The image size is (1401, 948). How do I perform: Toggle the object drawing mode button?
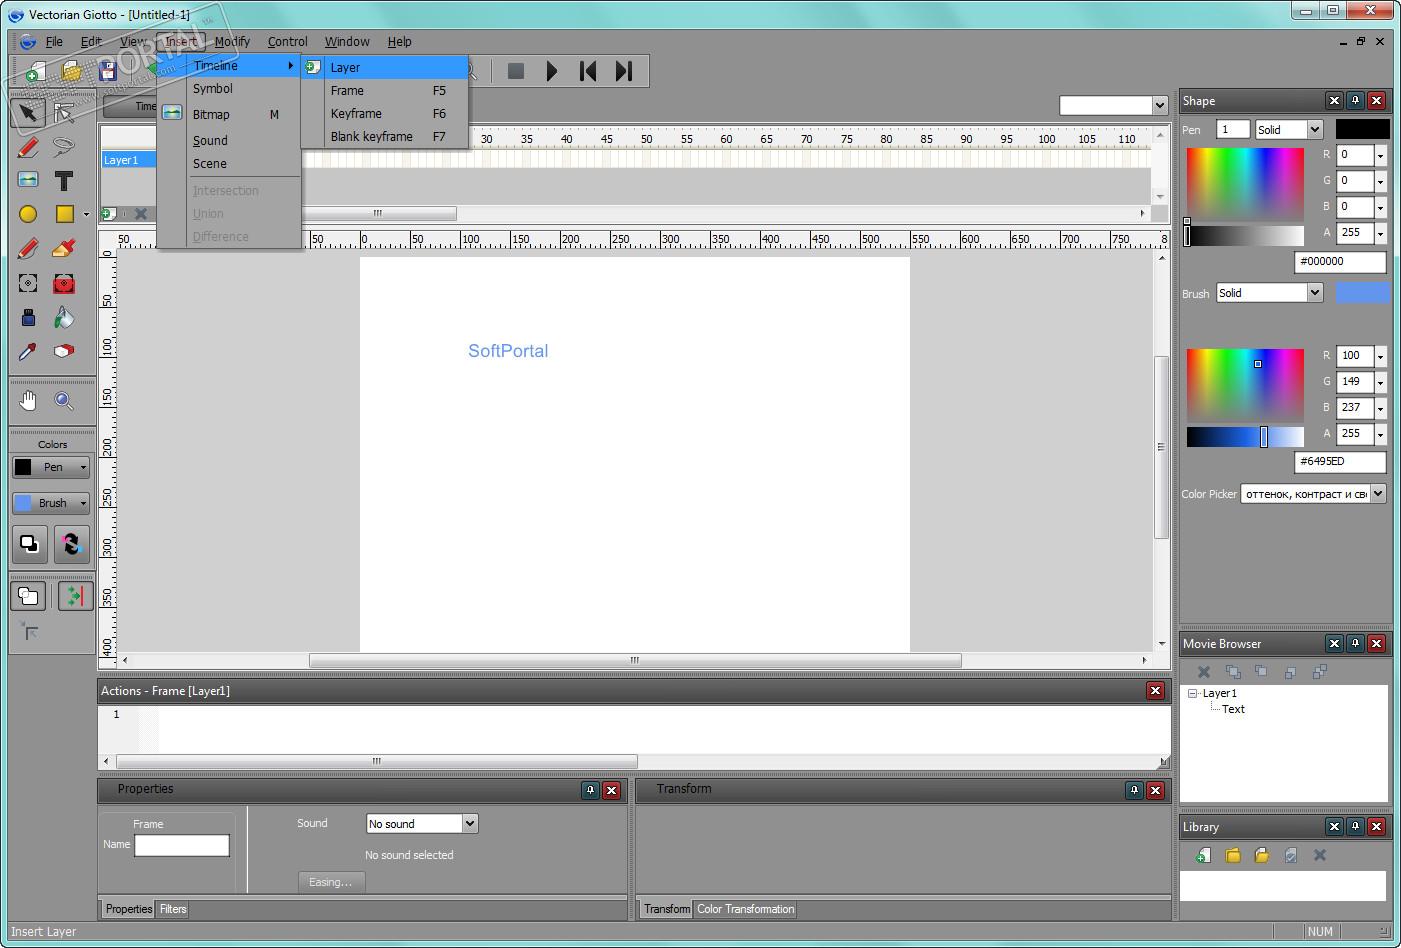(28, 596)
